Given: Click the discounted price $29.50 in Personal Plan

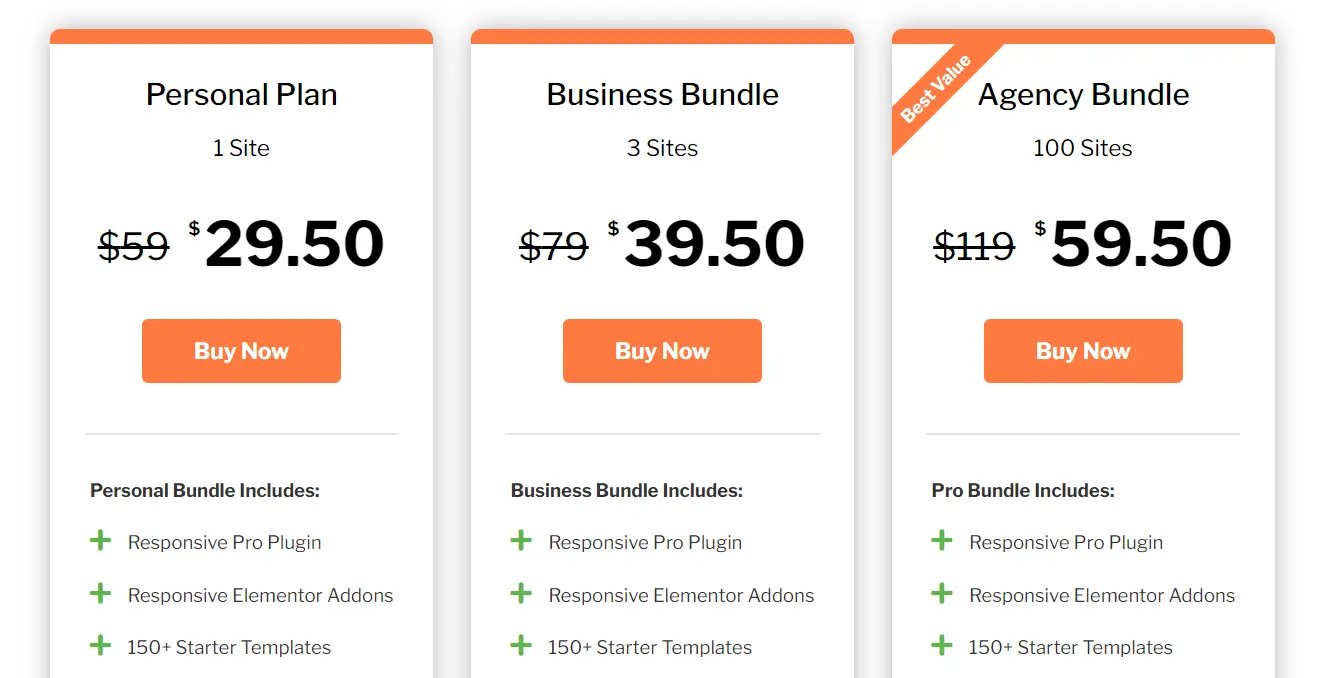Looking at the screenshot, I should point(293,243).
